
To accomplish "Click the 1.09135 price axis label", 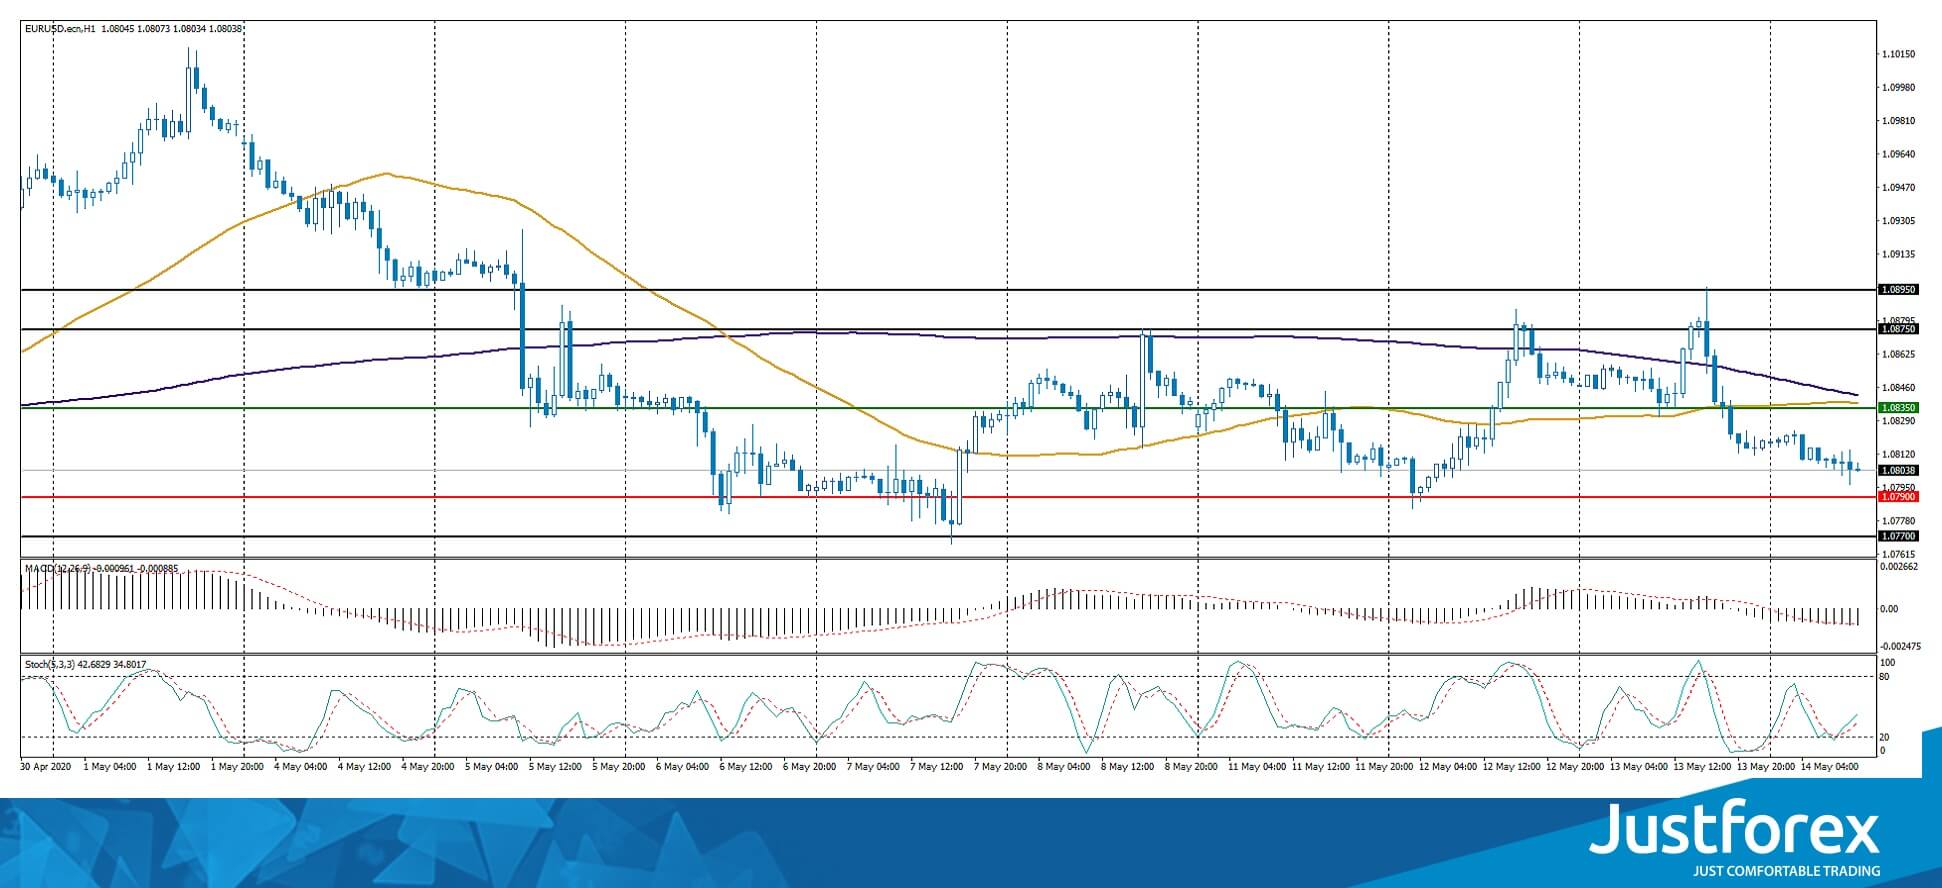I will tap(1898, 254).
